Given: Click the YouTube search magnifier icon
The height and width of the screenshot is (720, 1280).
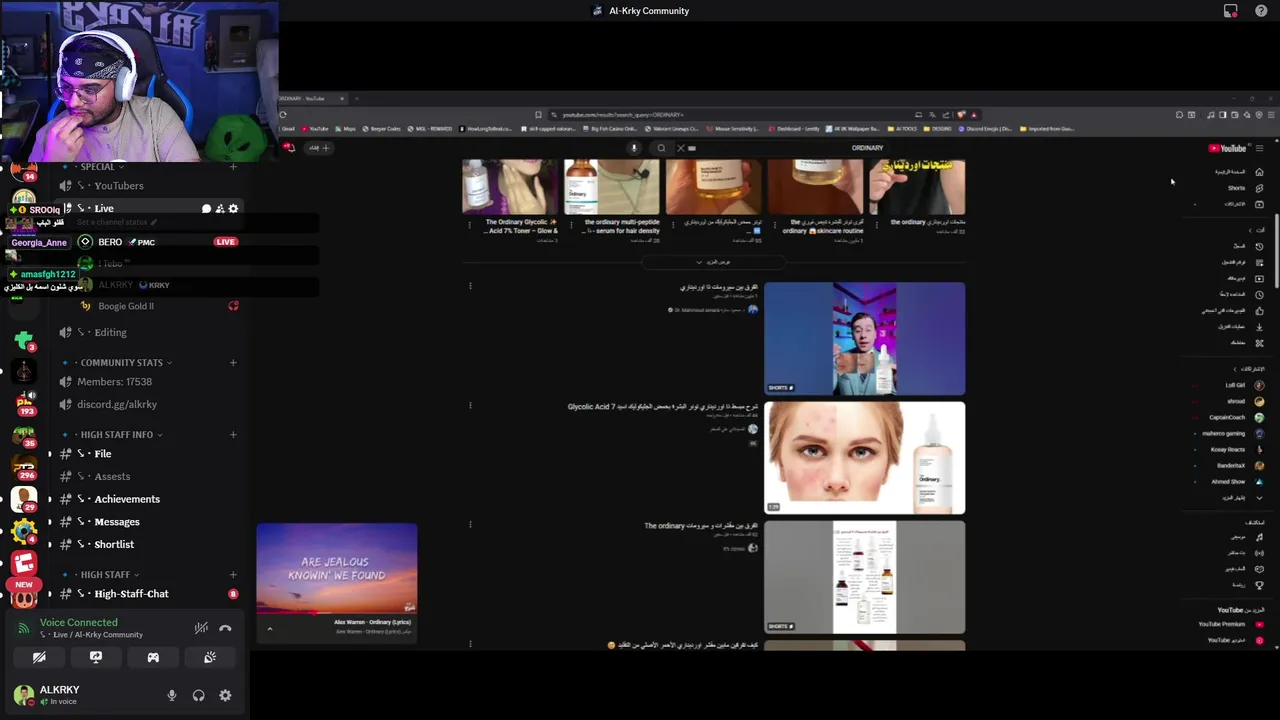Looking at the screenshot, I should point(661,148).
